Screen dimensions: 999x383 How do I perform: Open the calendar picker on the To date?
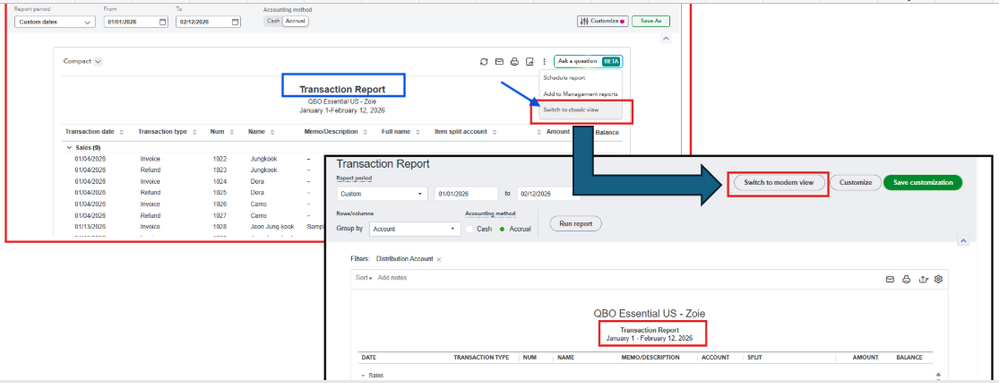235,22
